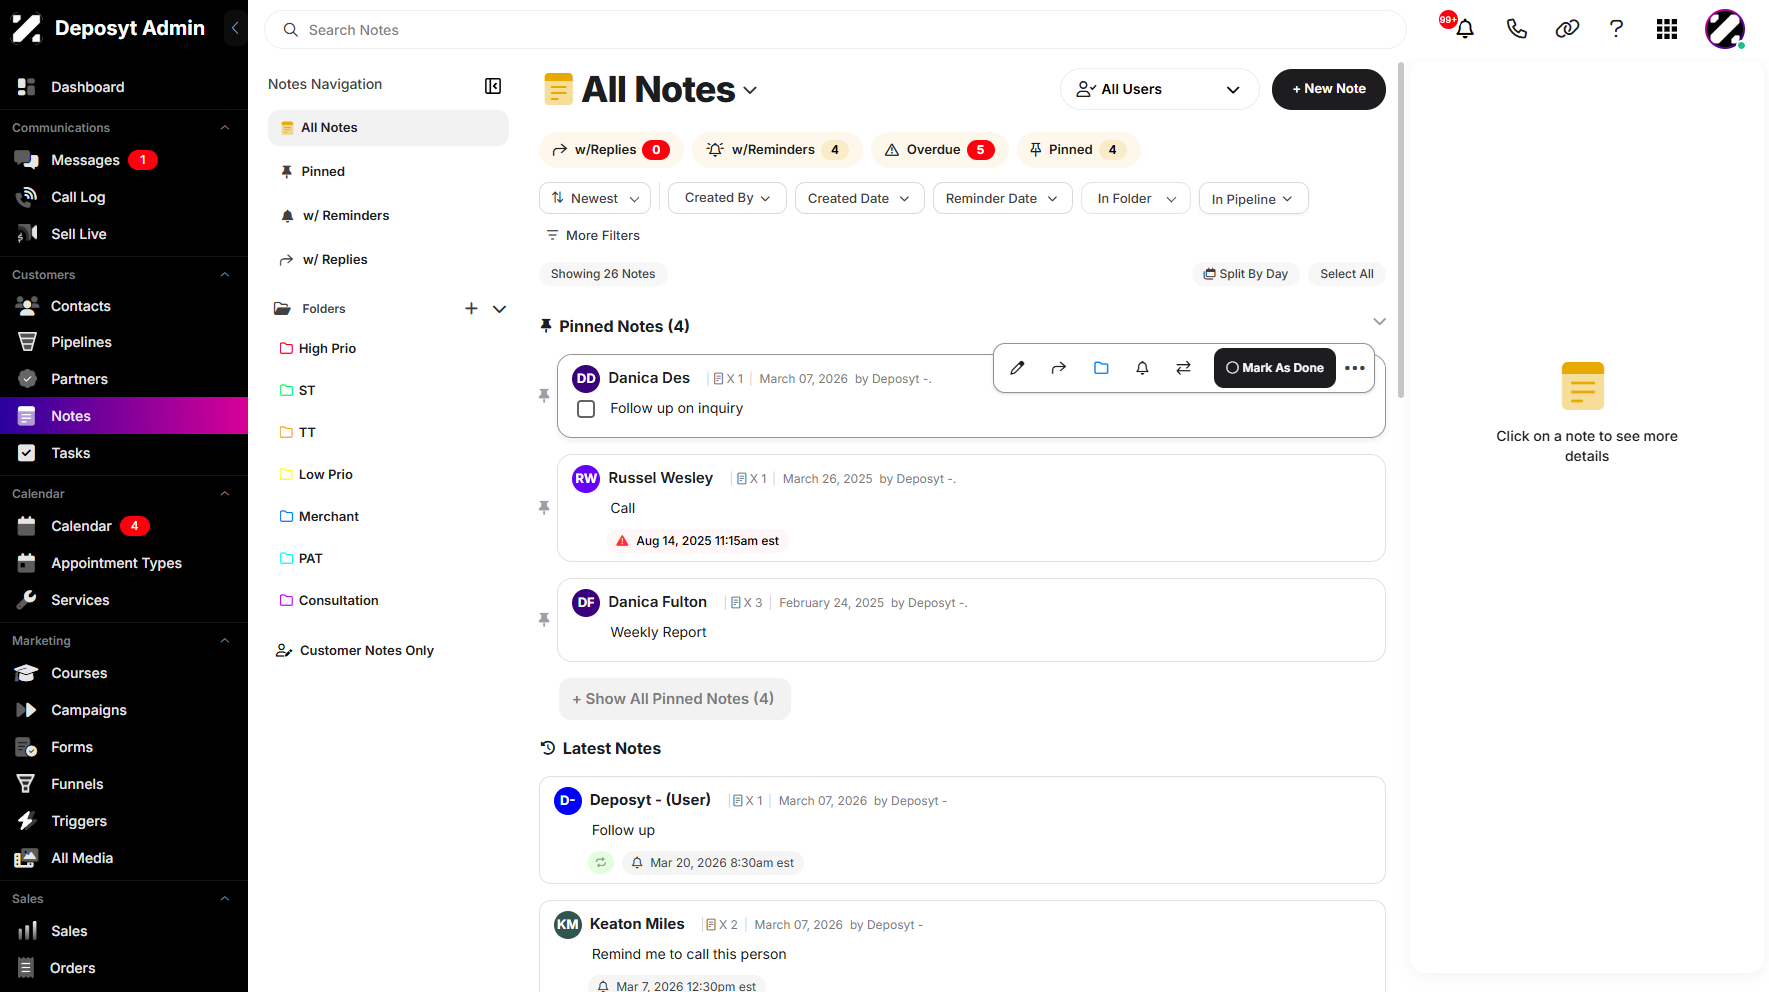Set reminder bell on Danica Des note
The image size is (1769, 992).
click(1142, 368)
